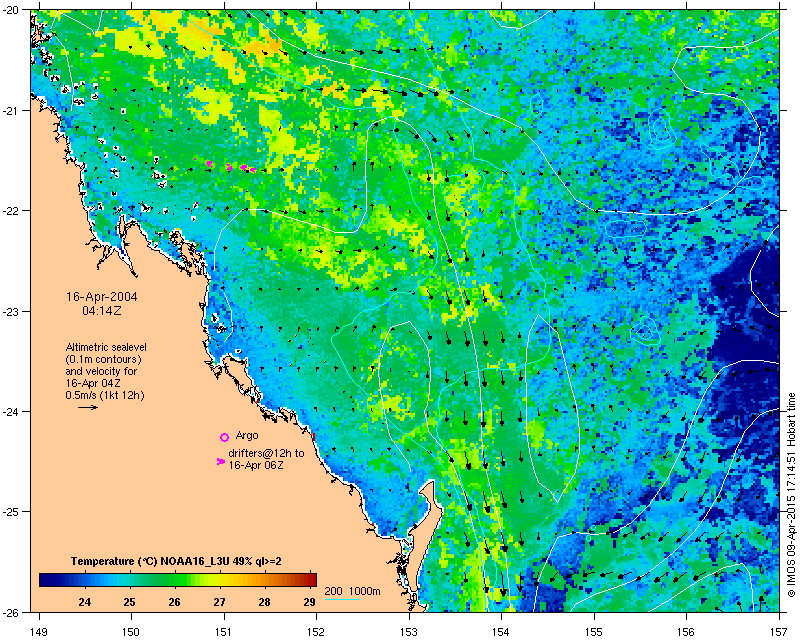The image size is (800, 640).
Task: Click the '(0.1m contours)' label
Action: pos(104,359)
